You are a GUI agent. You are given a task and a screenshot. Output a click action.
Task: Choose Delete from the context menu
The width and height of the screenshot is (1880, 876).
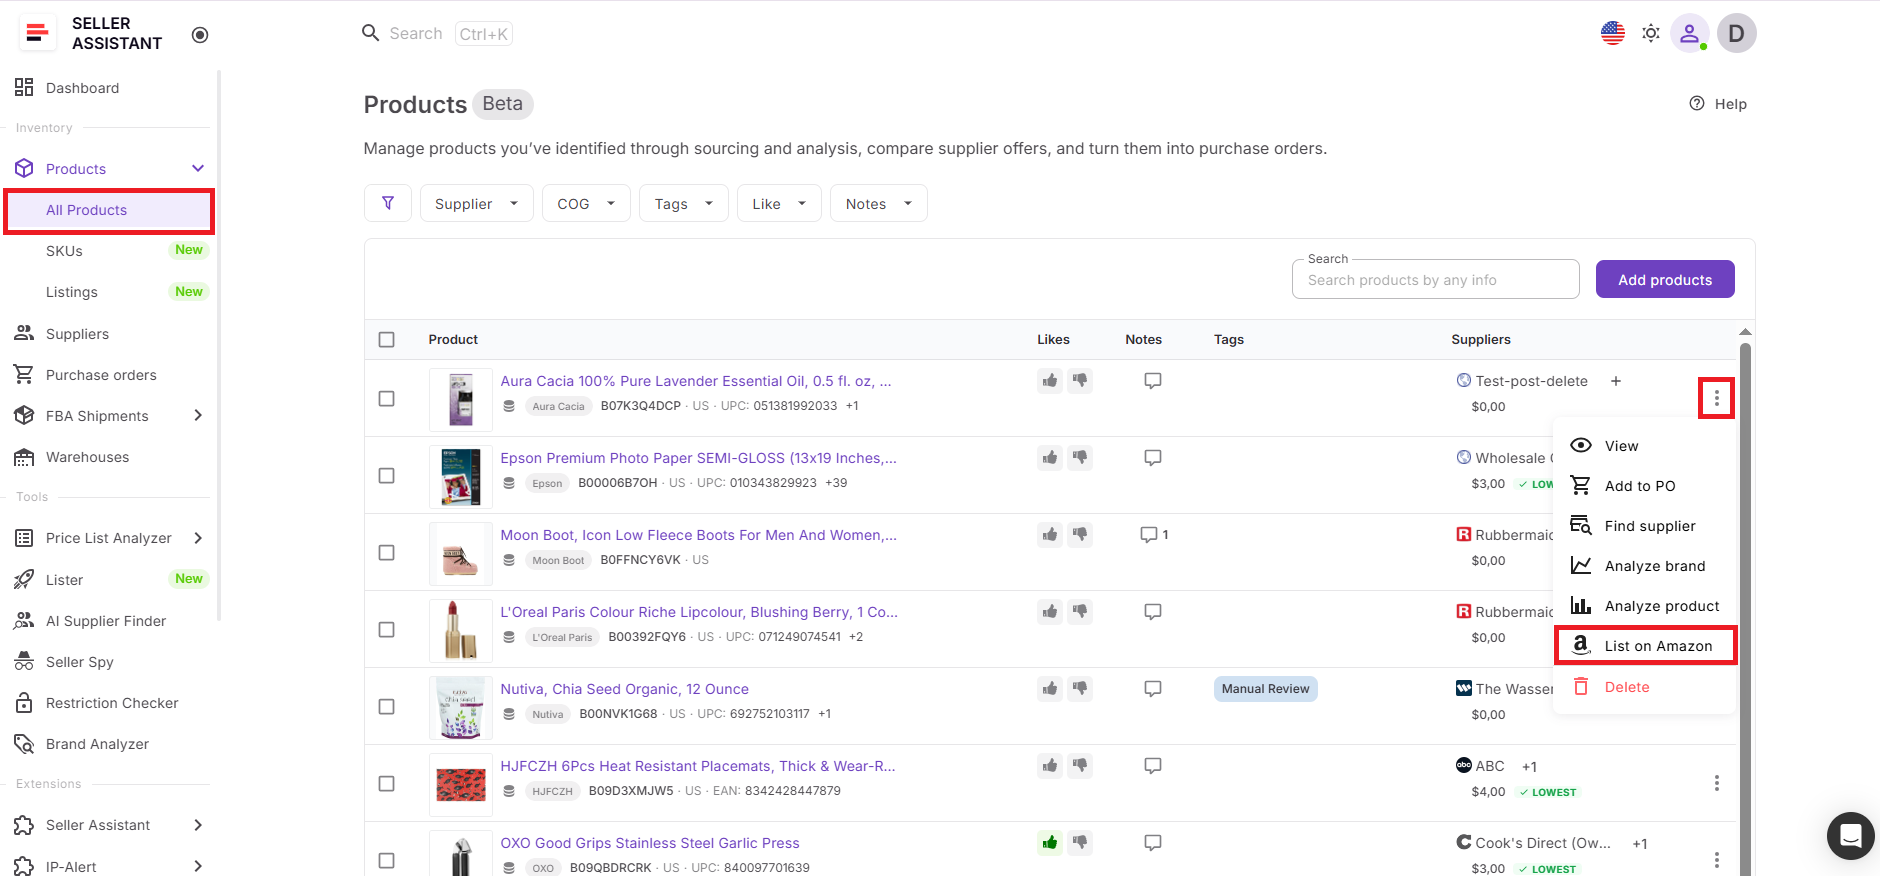(1644, 687)
